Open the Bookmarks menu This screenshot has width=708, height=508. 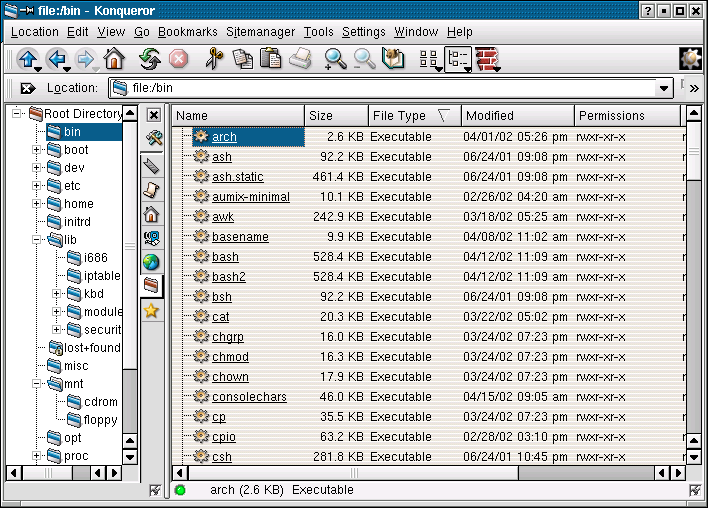(187, 32)
